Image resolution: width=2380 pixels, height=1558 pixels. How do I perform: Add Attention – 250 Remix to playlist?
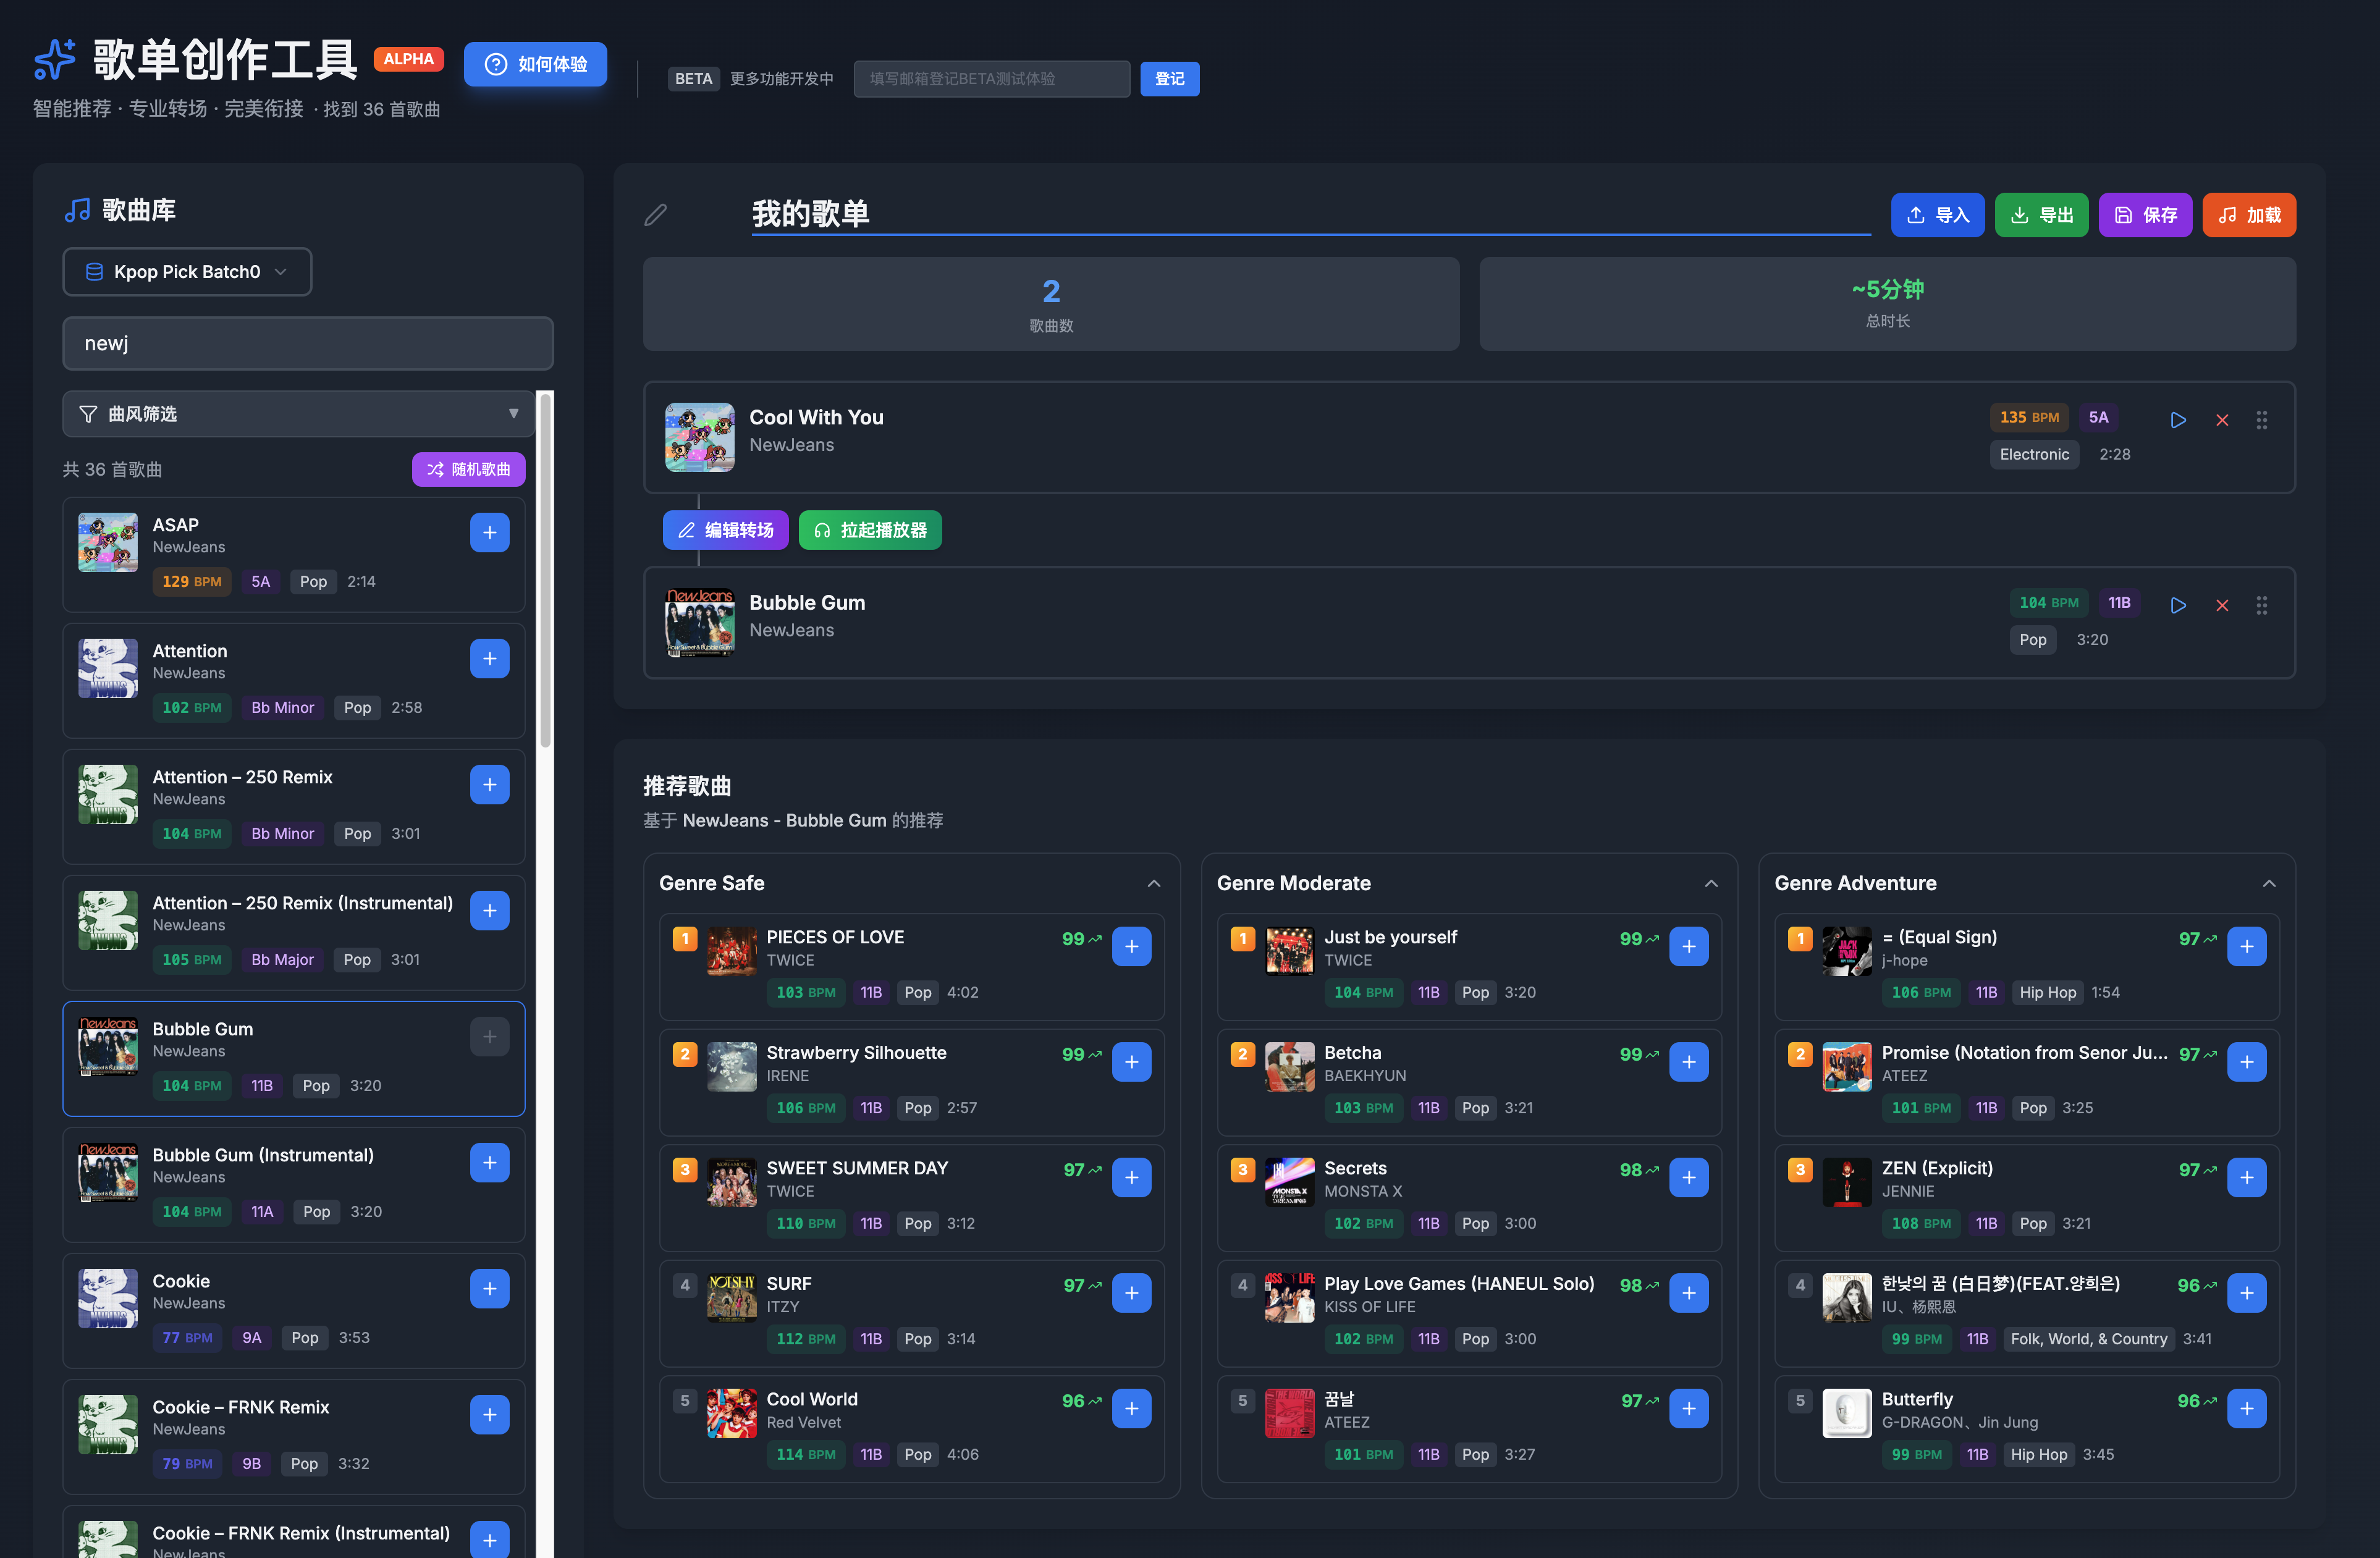(x=490, y=785)
